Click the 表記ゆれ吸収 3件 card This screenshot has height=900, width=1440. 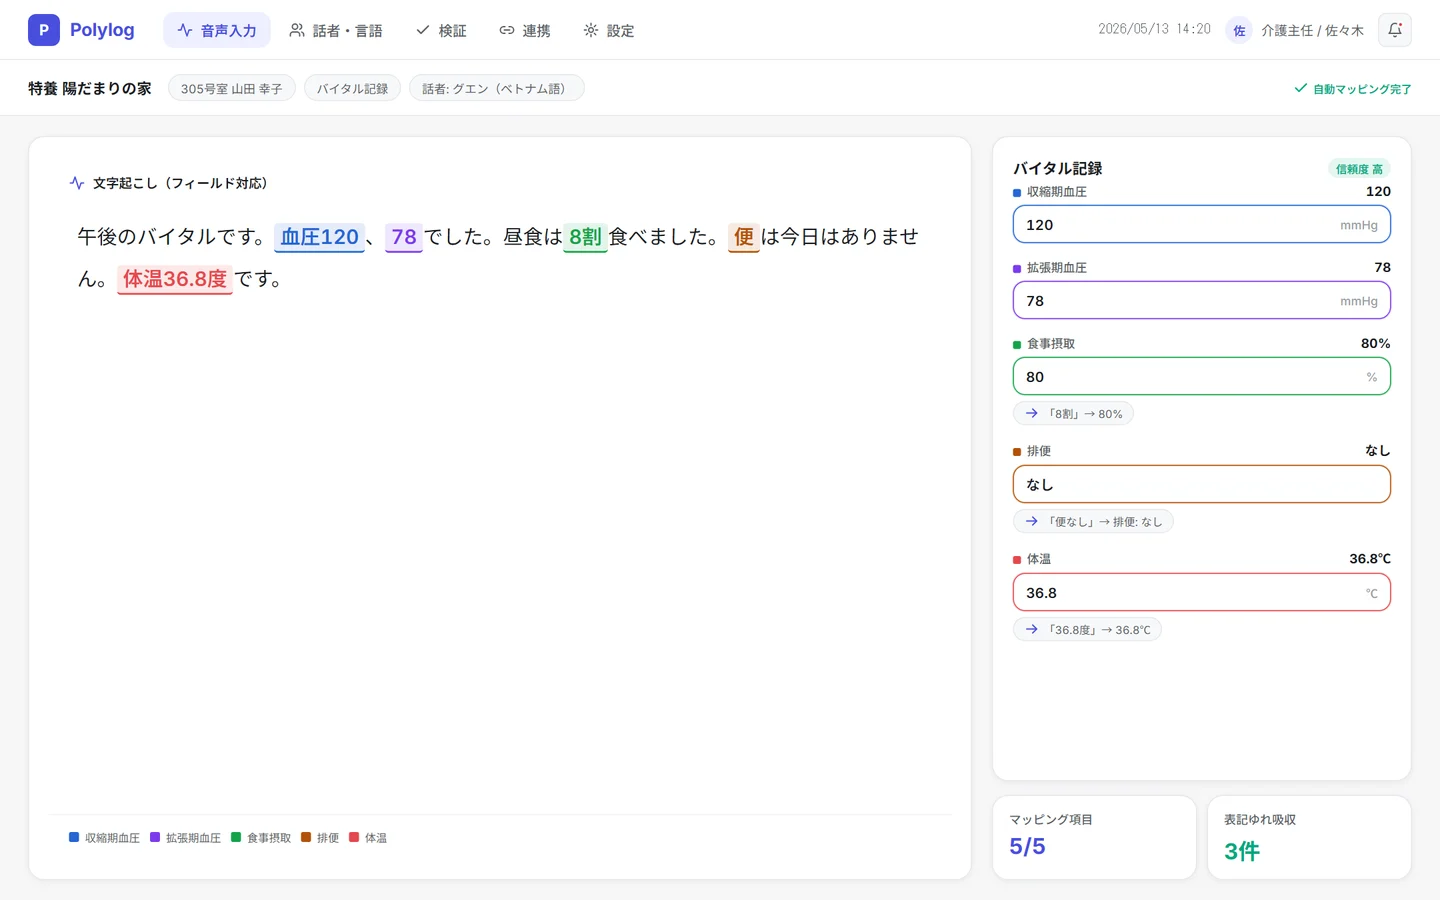click(x=1309, y=838)
